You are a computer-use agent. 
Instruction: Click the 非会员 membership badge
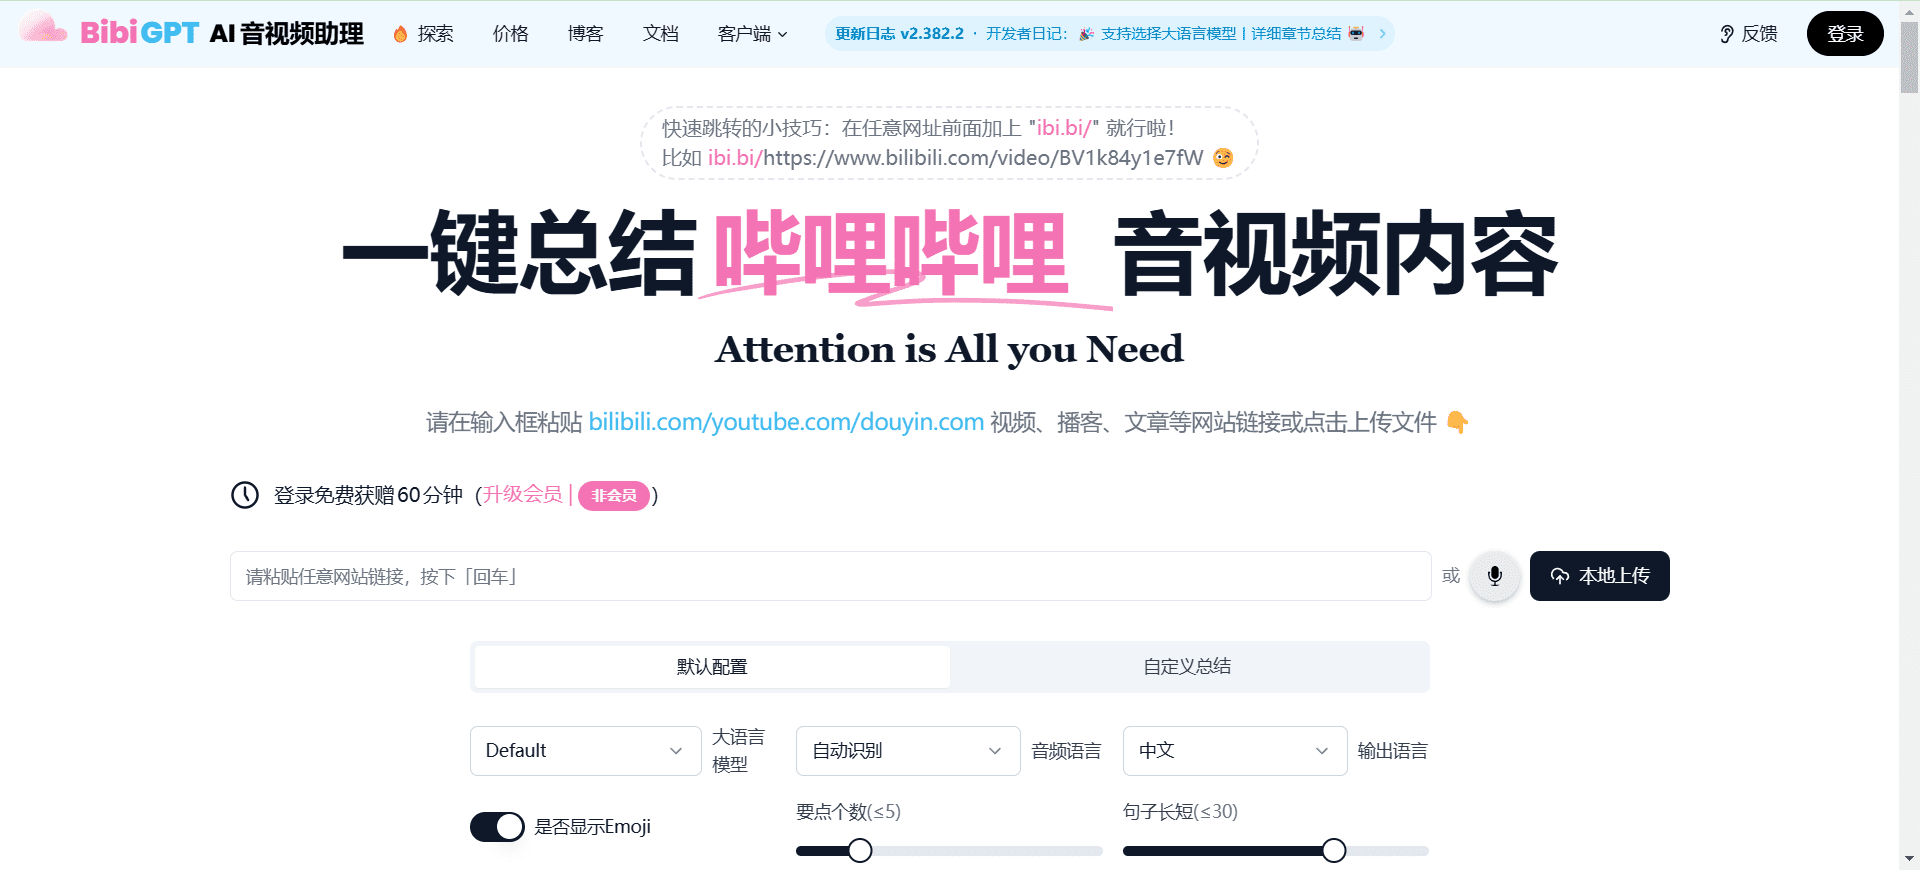tap(613, 495)
